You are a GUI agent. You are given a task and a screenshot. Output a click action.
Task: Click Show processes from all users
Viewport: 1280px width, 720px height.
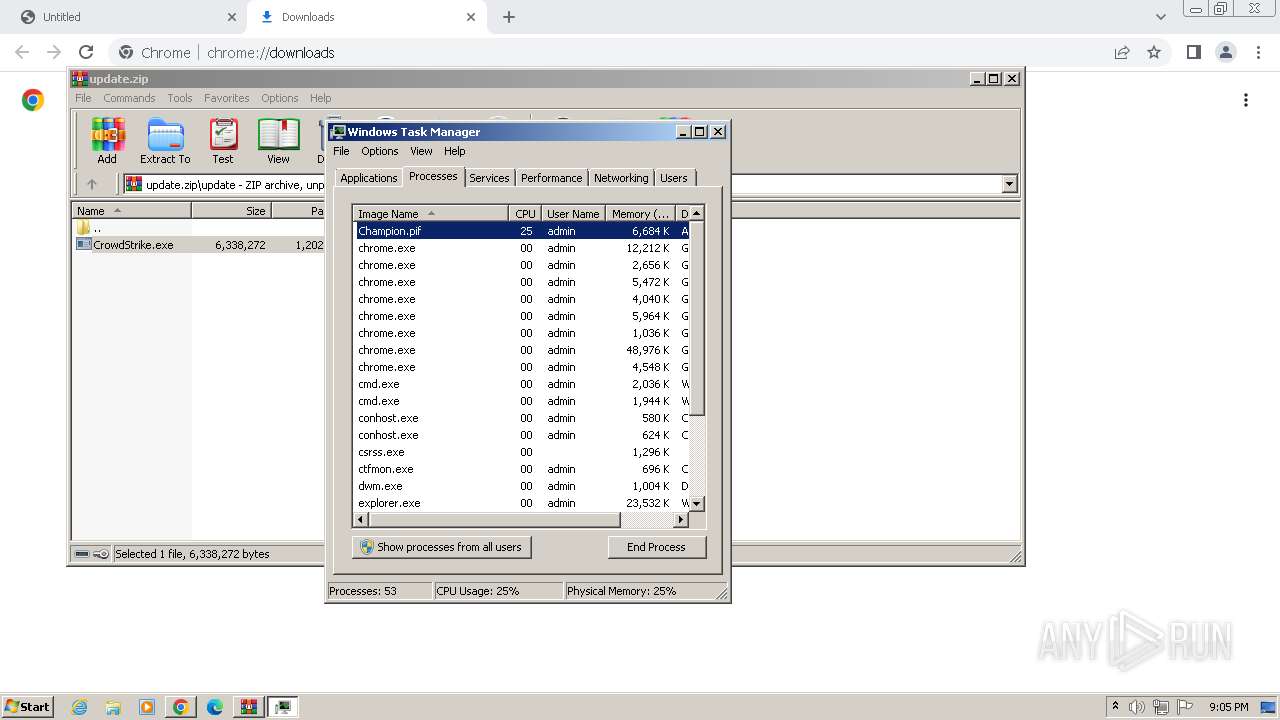coord(441,547)
